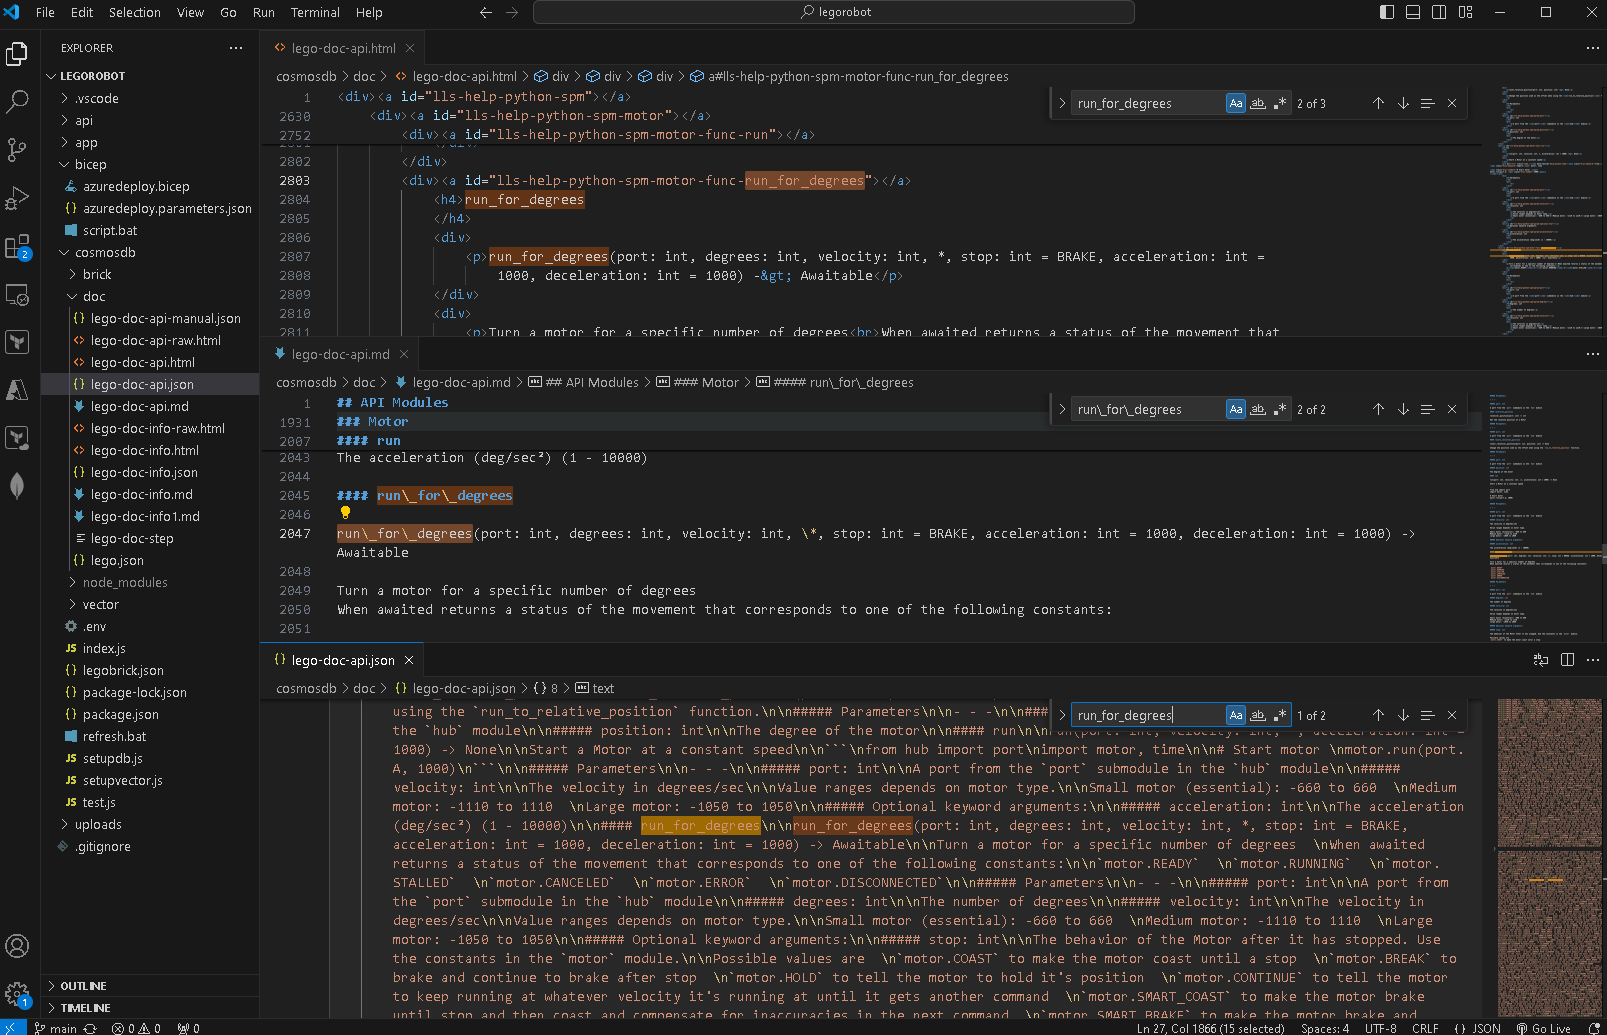Expand the TIMELINE section
Screen dimensions: 1607x1035
point(150,1008)
